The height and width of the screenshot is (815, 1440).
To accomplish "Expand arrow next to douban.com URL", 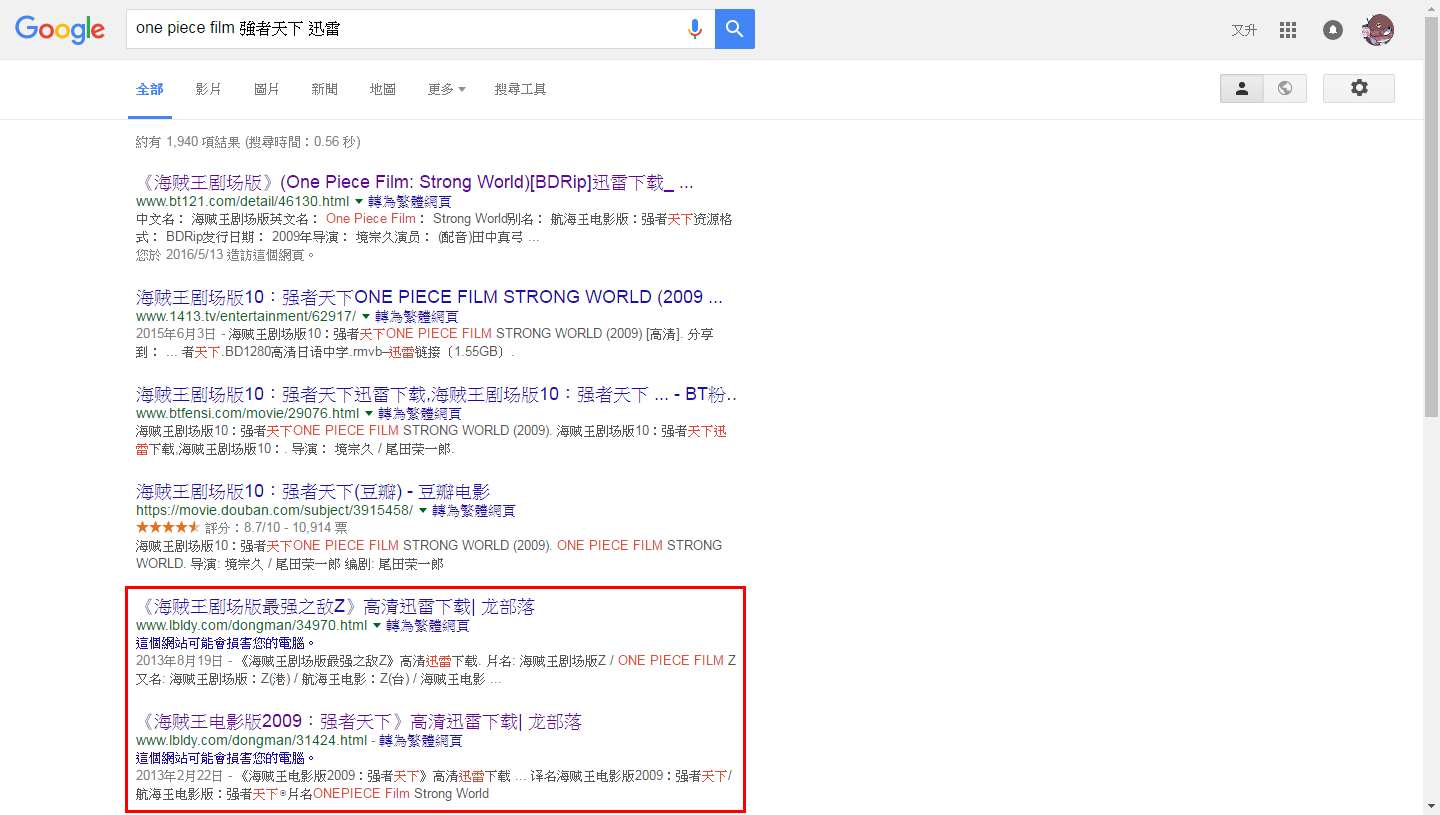I will pos(423,511).
